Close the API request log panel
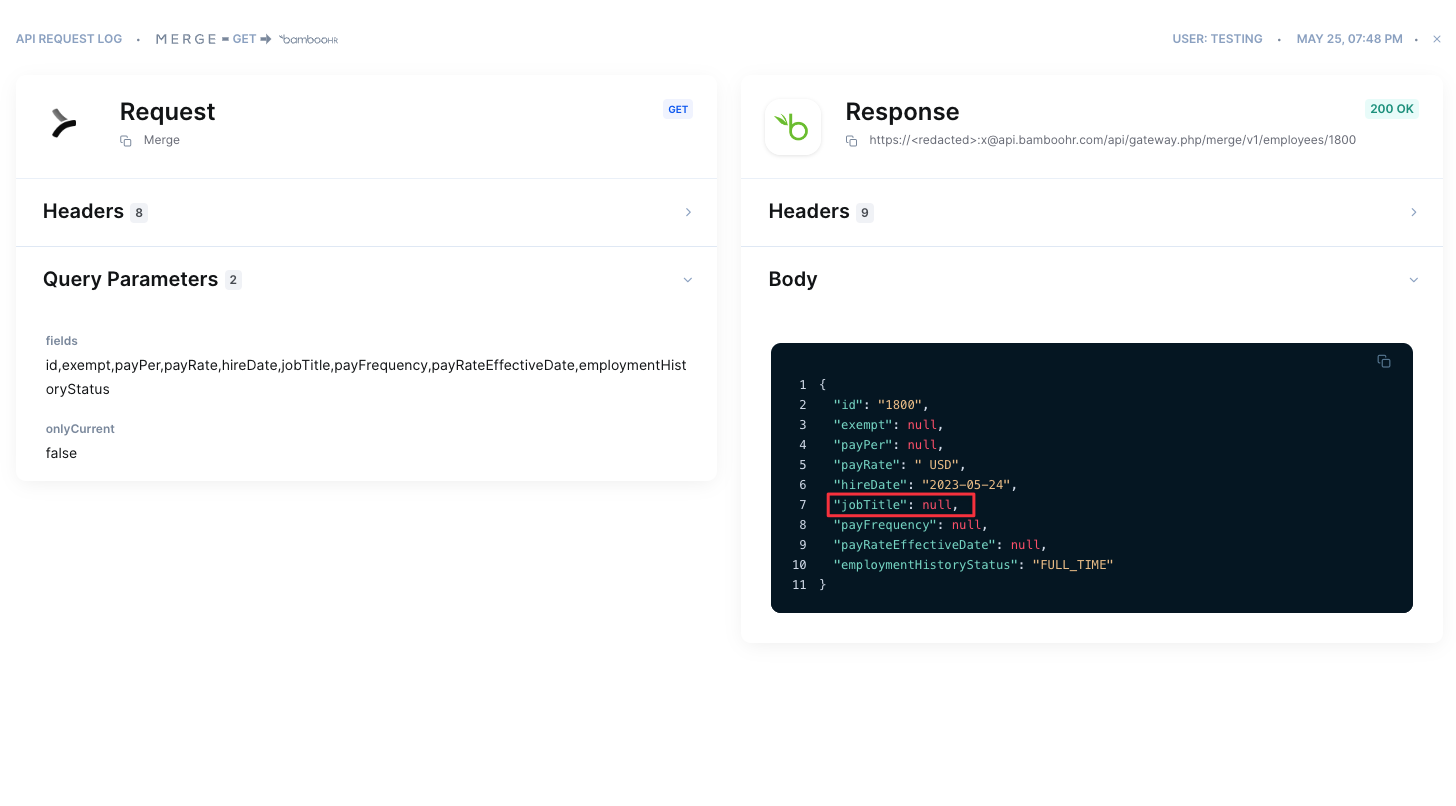Image resolution: width=1456 pixels, height=806 pixels. coord(1437,39)
